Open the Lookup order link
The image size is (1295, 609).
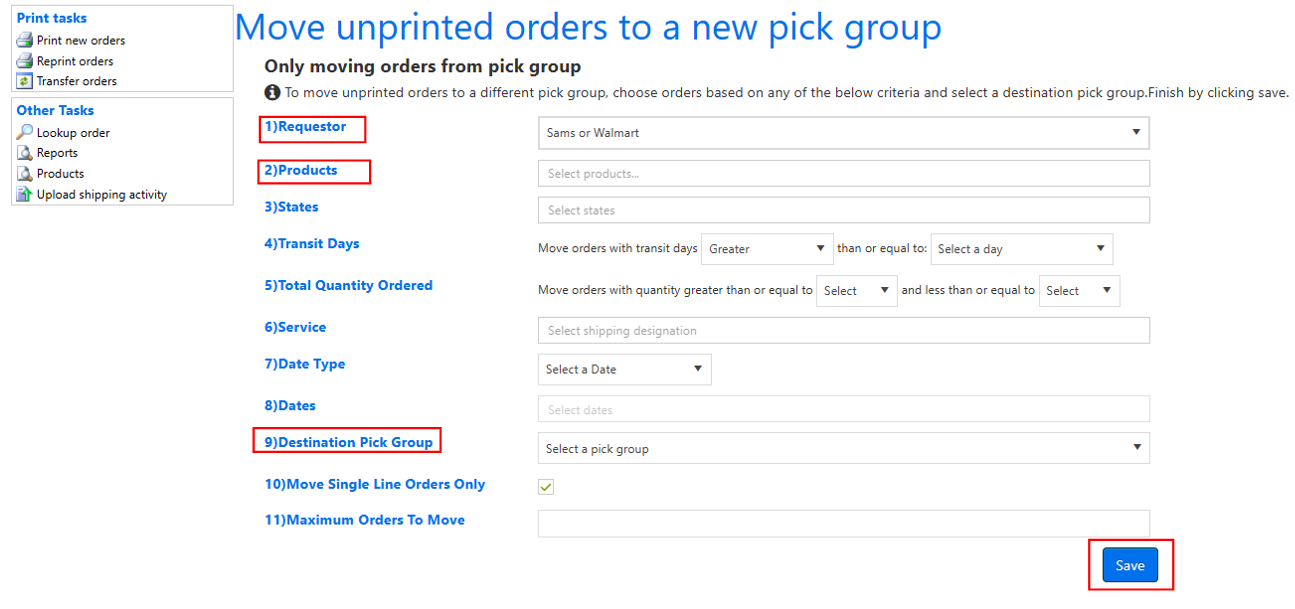point(73,132)
